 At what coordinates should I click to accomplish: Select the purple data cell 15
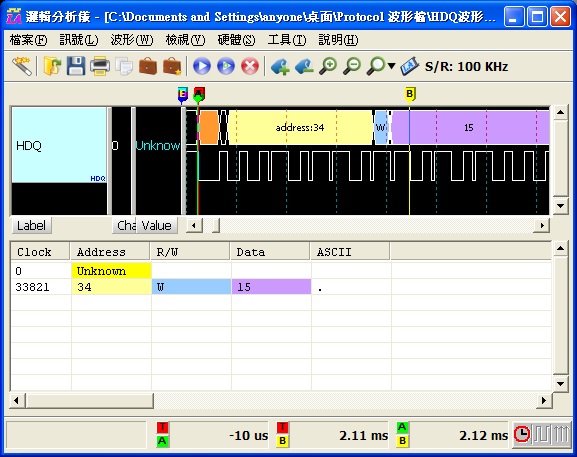271,287
